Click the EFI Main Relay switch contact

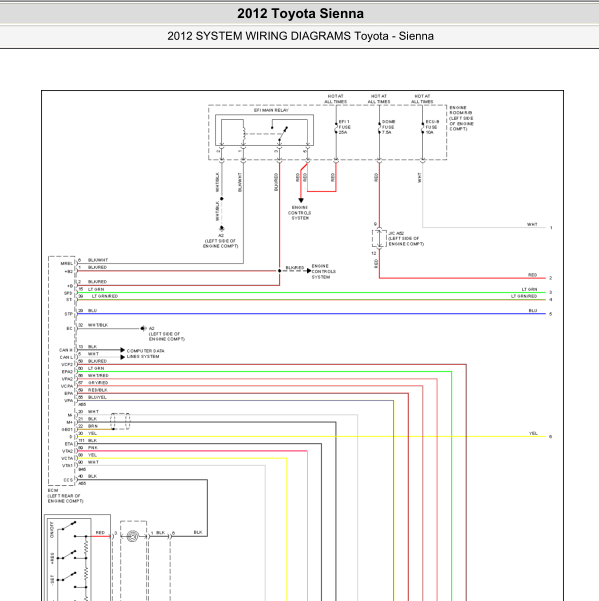pyautogui.click(x=283, y=133)
